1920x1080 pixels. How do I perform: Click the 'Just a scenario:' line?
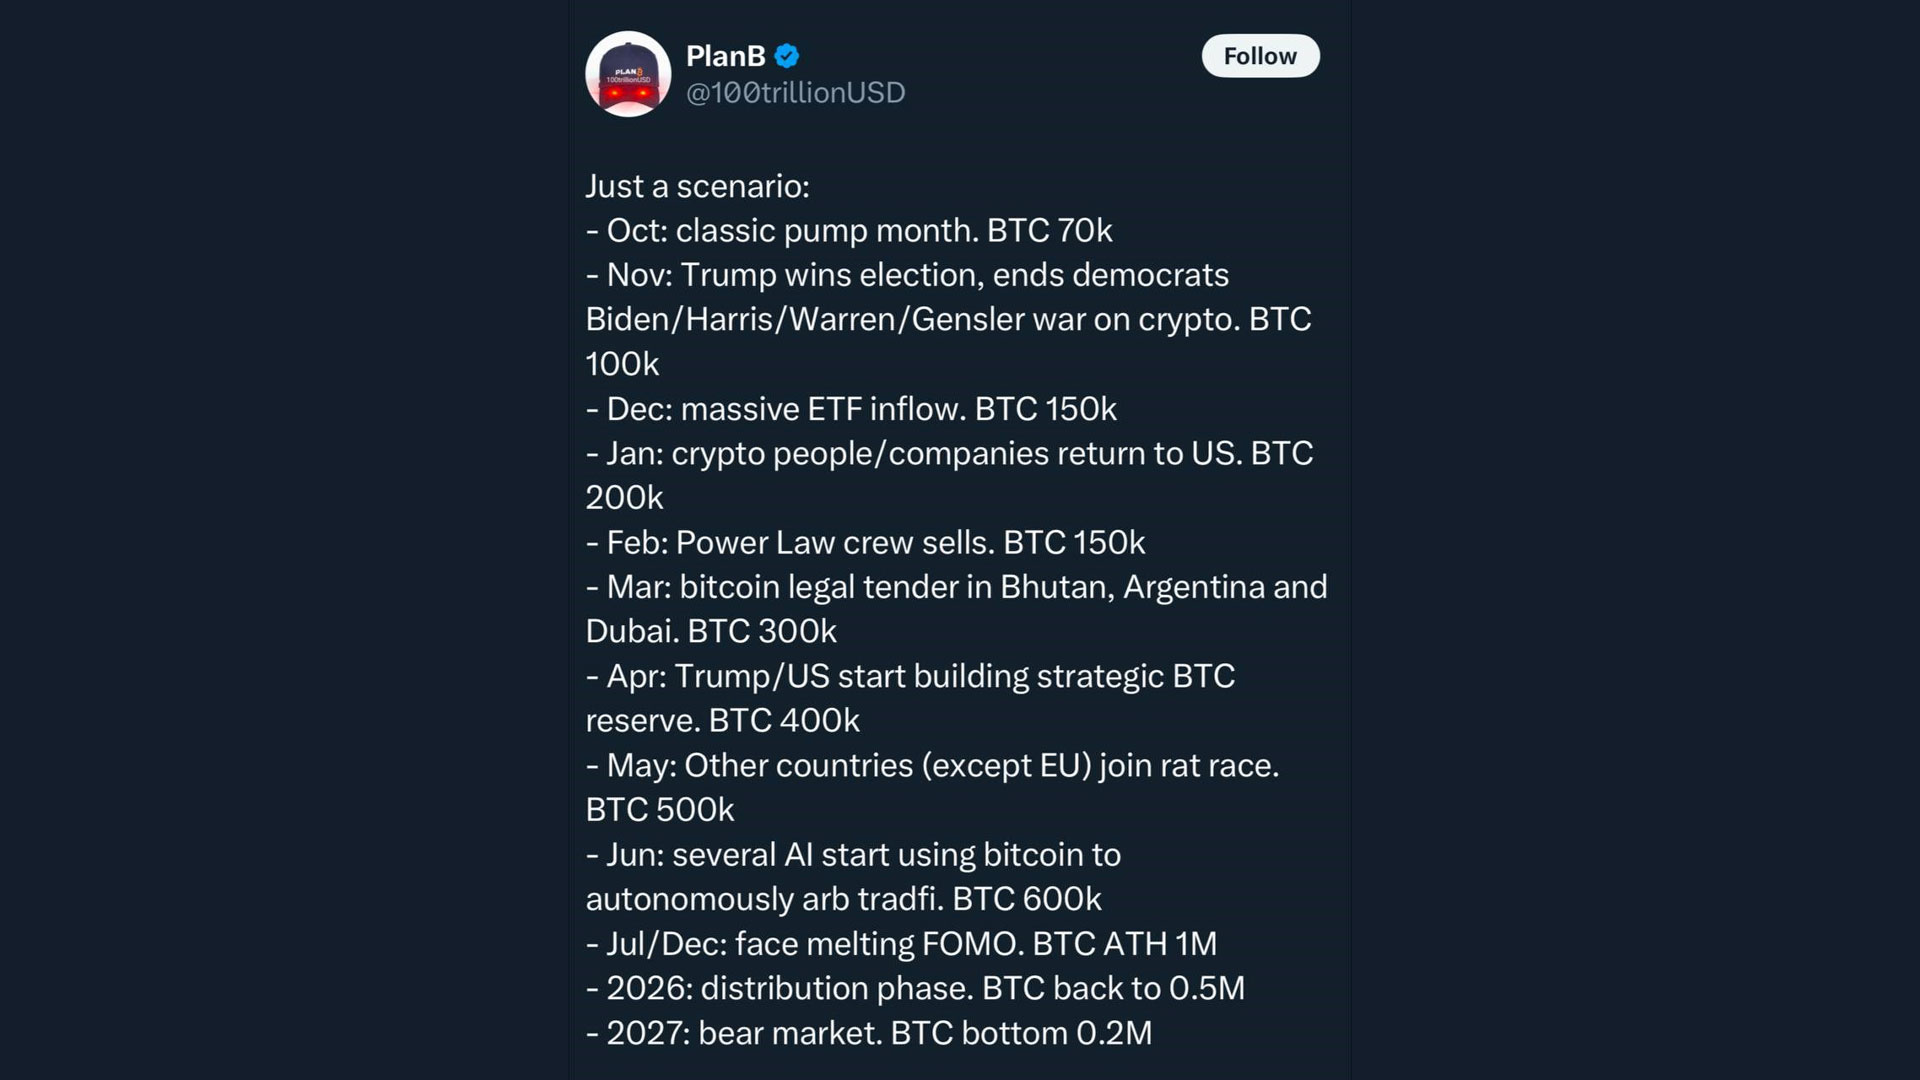tap(697, 186)
